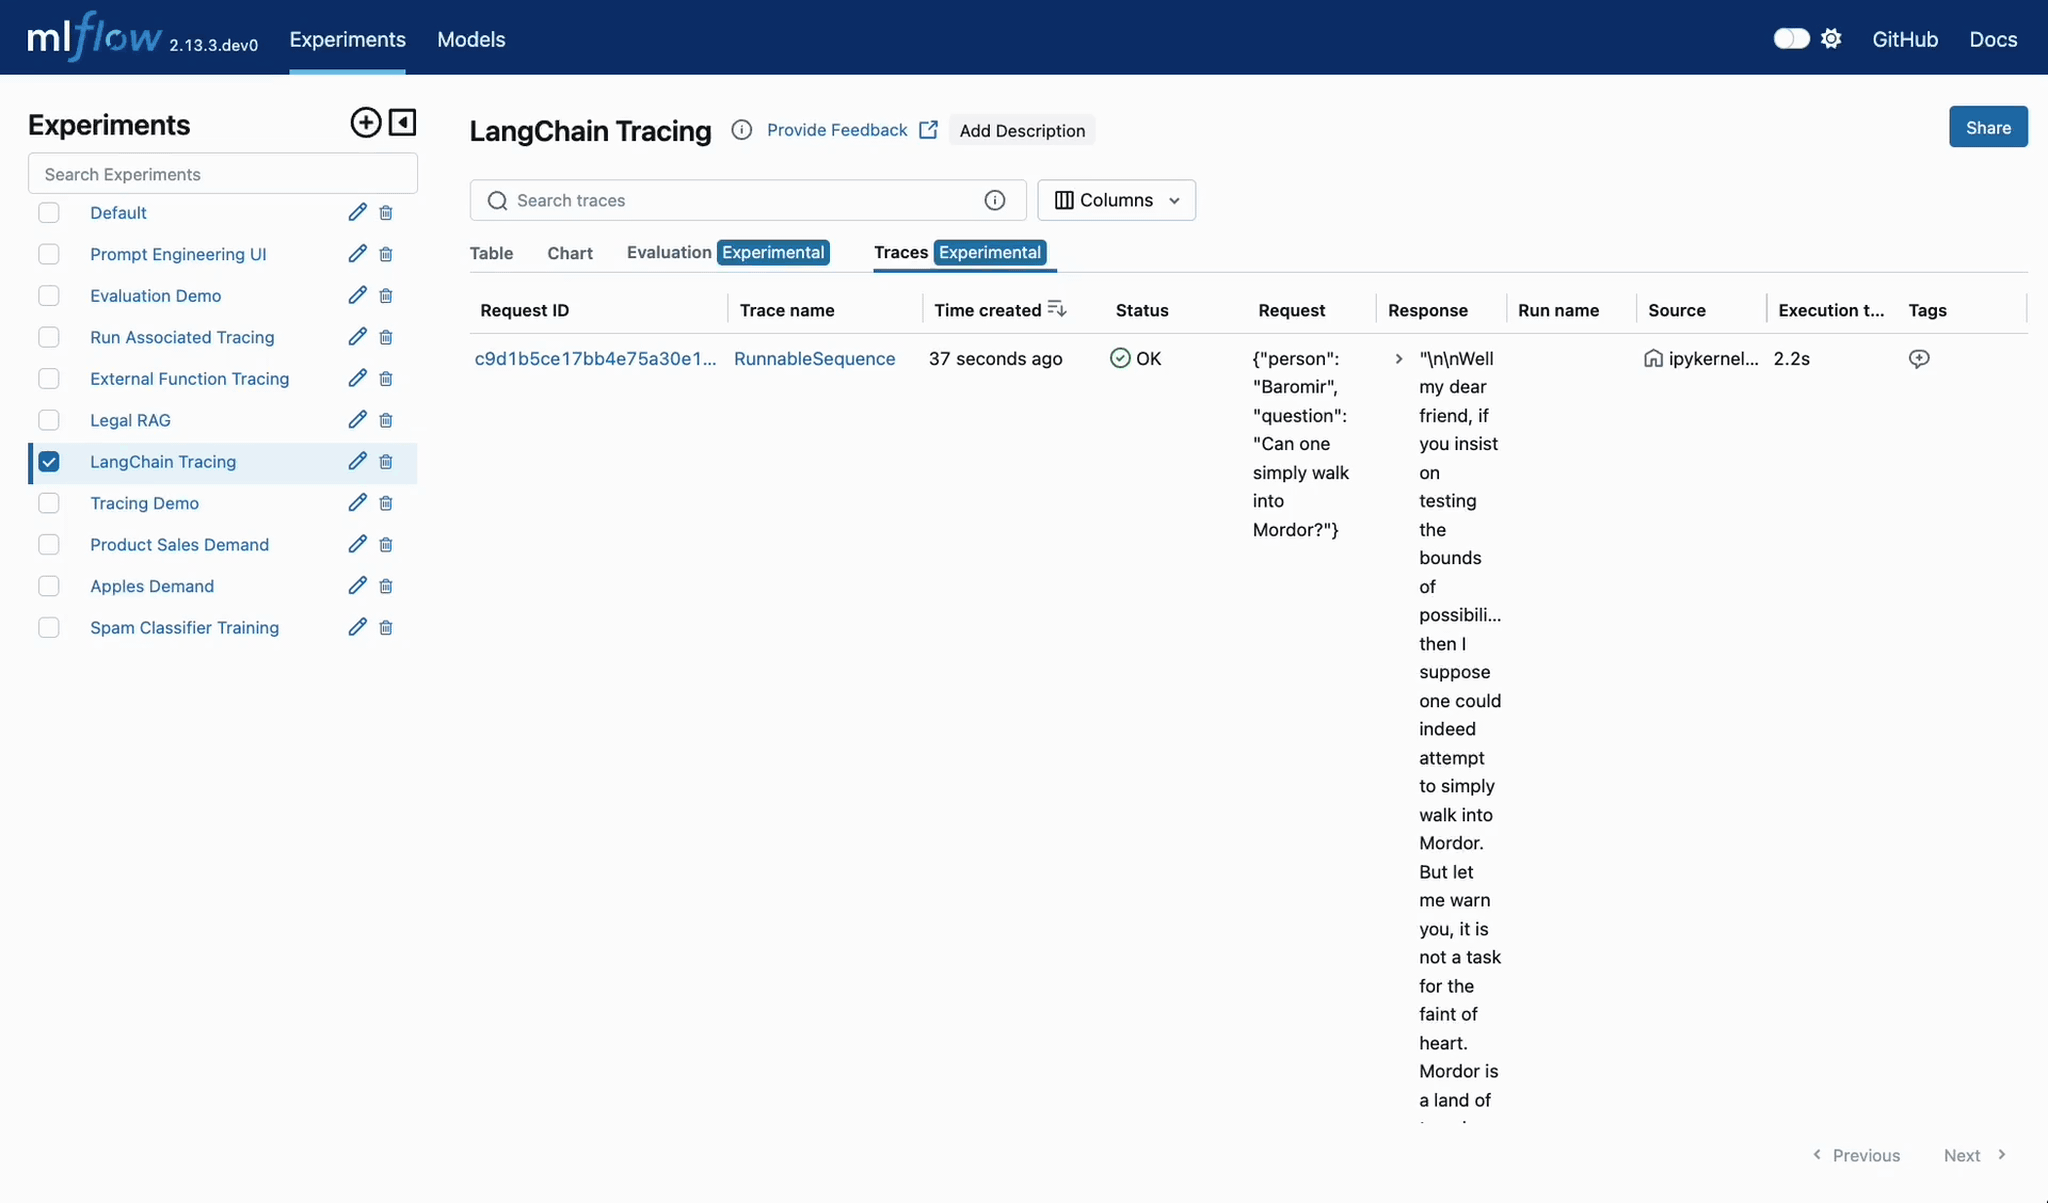Open the Chart tab
The height and width of the screenshot is (1203, 2048).
[x=569, y=253]
